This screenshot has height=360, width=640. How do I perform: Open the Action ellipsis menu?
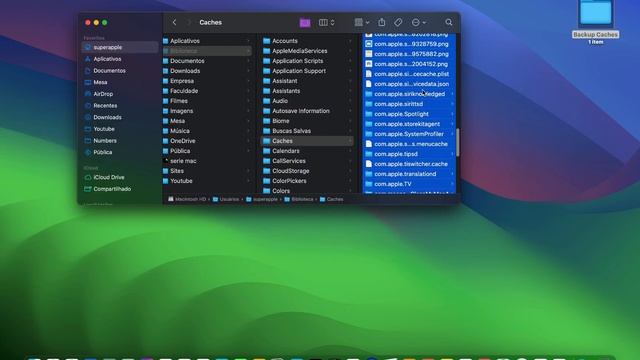tap(419, 22)
